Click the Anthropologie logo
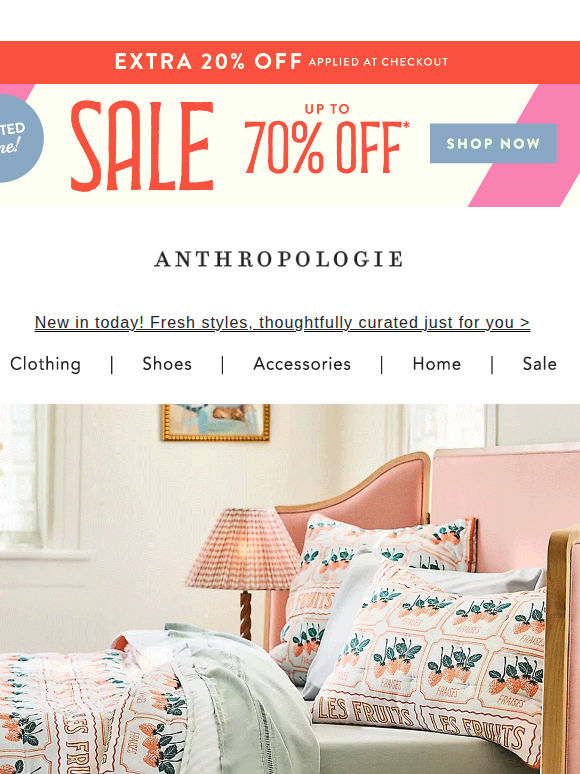This screenshot has width=580, height=774. pos(279,259)
